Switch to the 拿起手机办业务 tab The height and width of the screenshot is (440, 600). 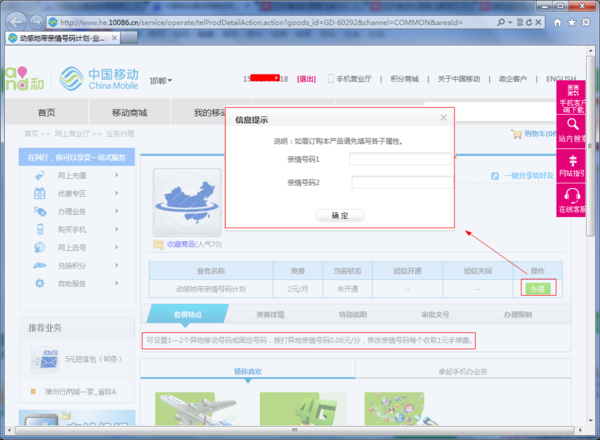point(463,371)
